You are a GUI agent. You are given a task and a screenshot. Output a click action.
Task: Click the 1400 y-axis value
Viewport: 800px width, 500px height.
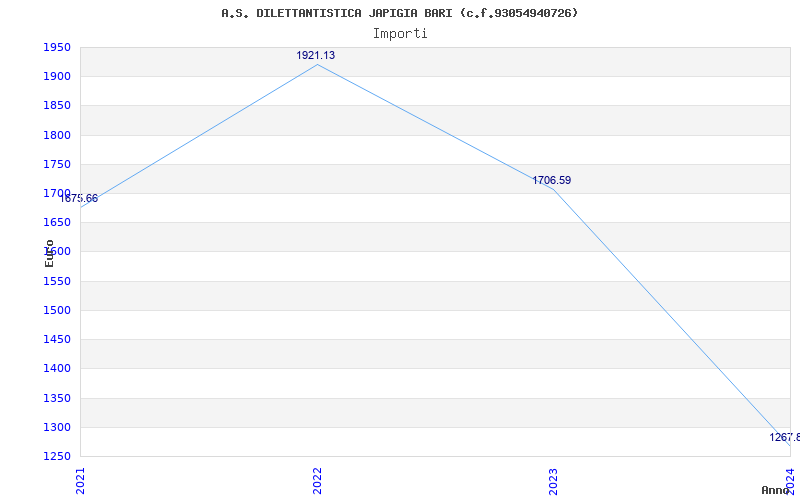click(57, 368)
